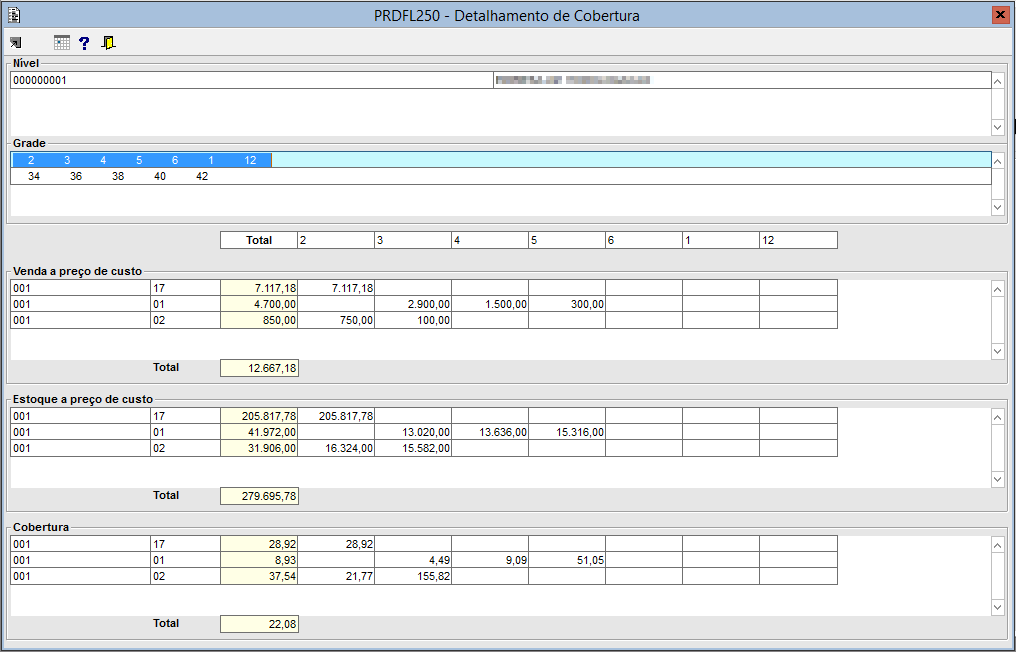Click the Cobertura panel scroll down arrow

[998, 607]
